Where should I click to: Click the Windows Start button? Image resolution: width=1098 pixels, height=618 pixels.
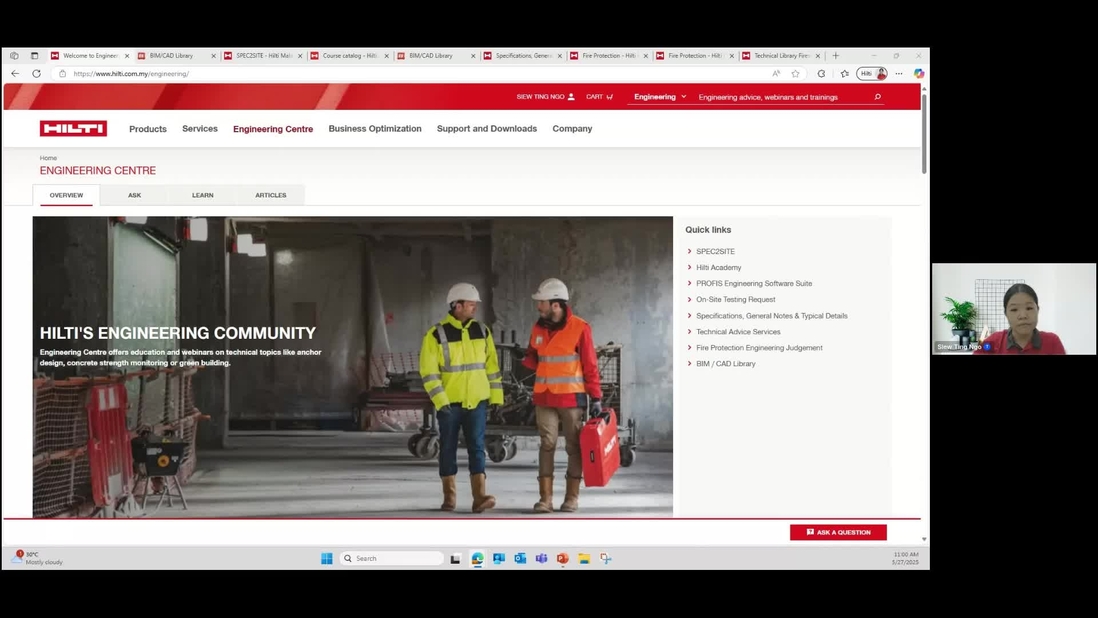327,558
